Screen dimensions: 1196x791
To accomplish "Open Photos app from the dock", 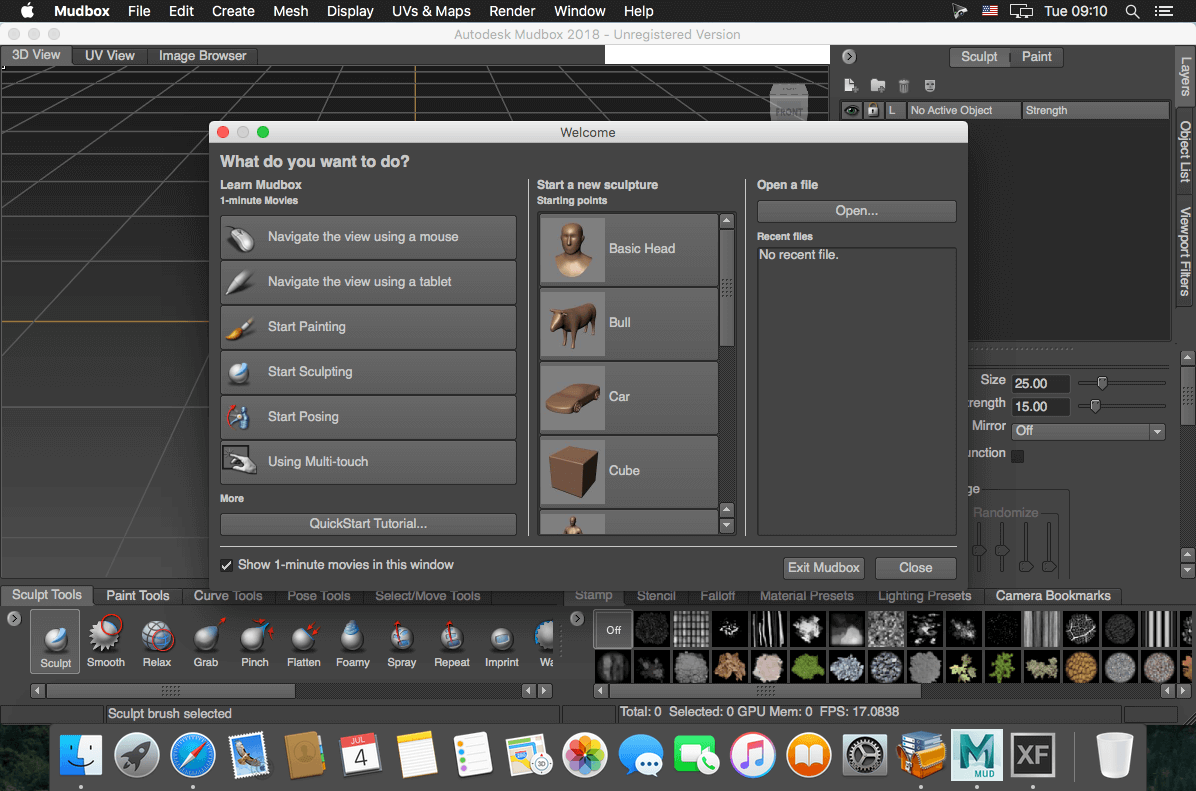I will [x=585, y=756].
